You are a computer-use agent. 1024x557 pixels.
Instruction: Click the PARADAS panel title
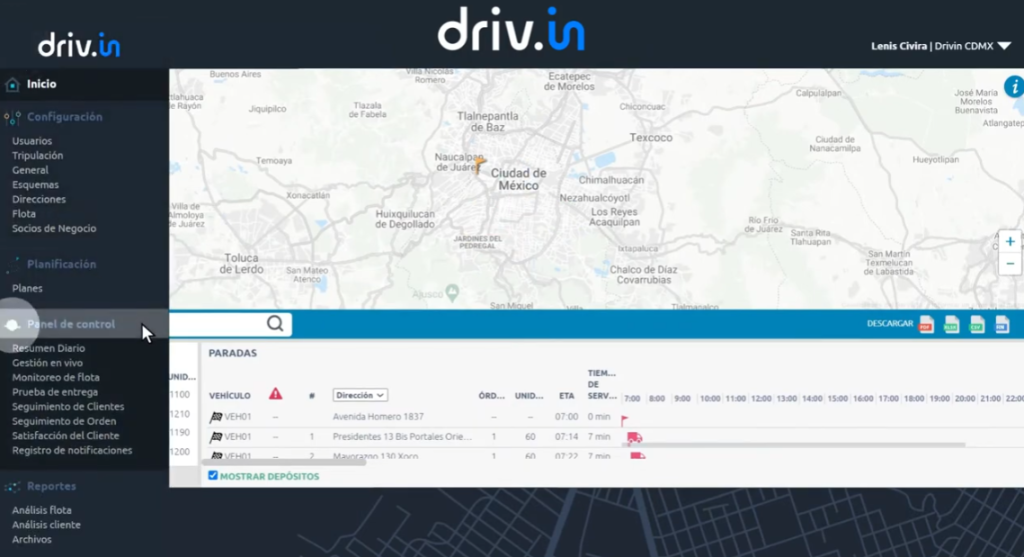tap(232, 353)
